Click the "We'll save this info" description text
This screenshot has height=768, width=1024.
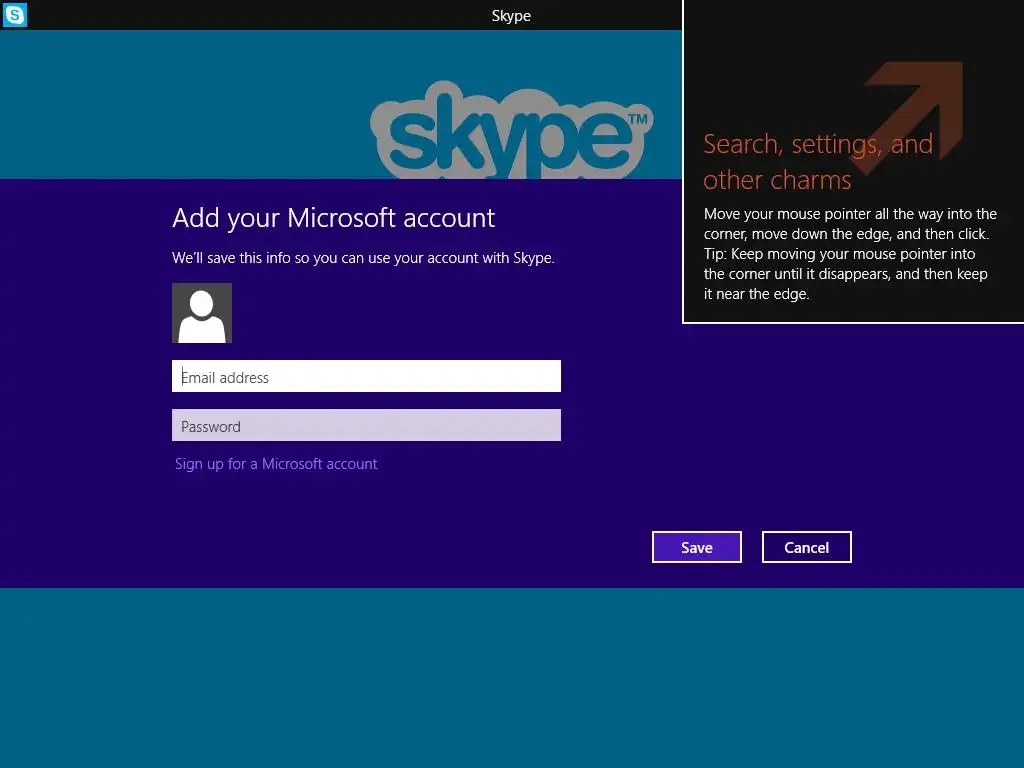(363, 258)
